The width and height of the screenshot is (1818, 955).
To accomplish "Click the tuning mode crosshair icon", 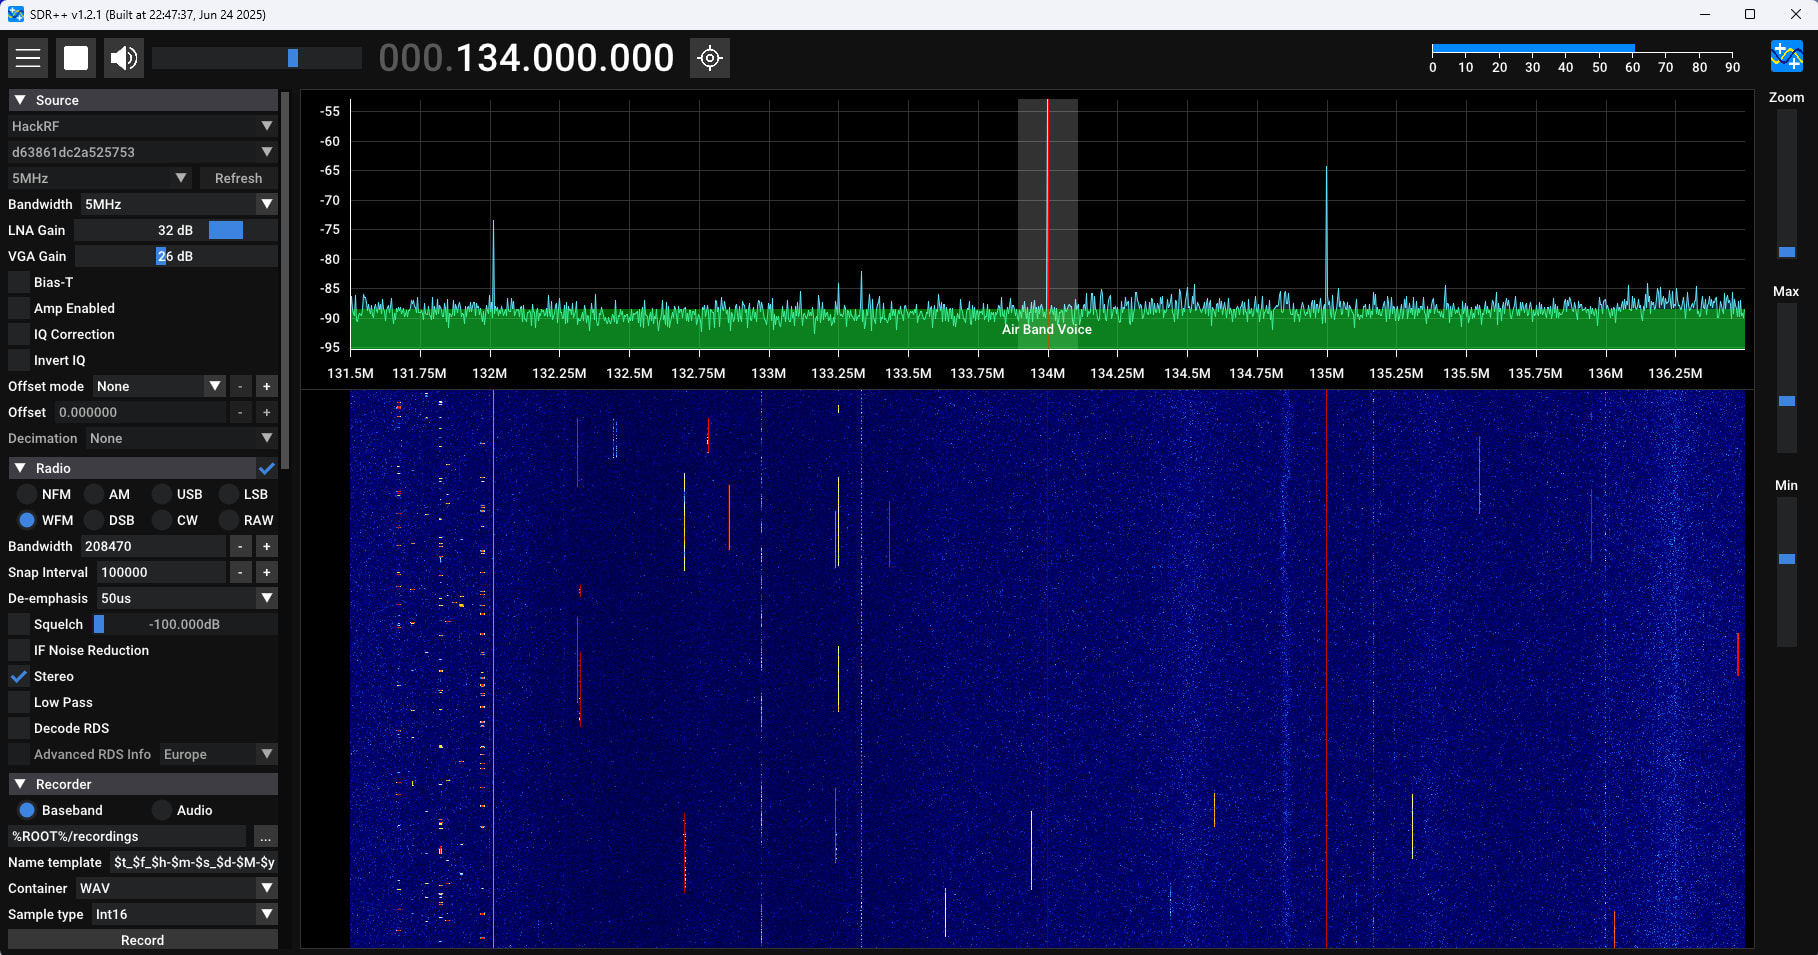I will click(x=710, y=58).
